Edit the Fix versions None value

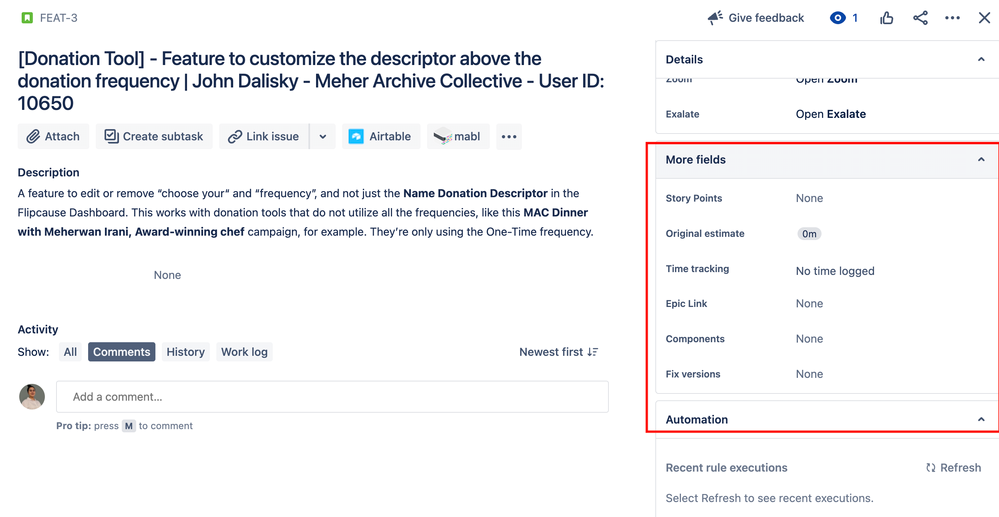click(x=809, y=374)
